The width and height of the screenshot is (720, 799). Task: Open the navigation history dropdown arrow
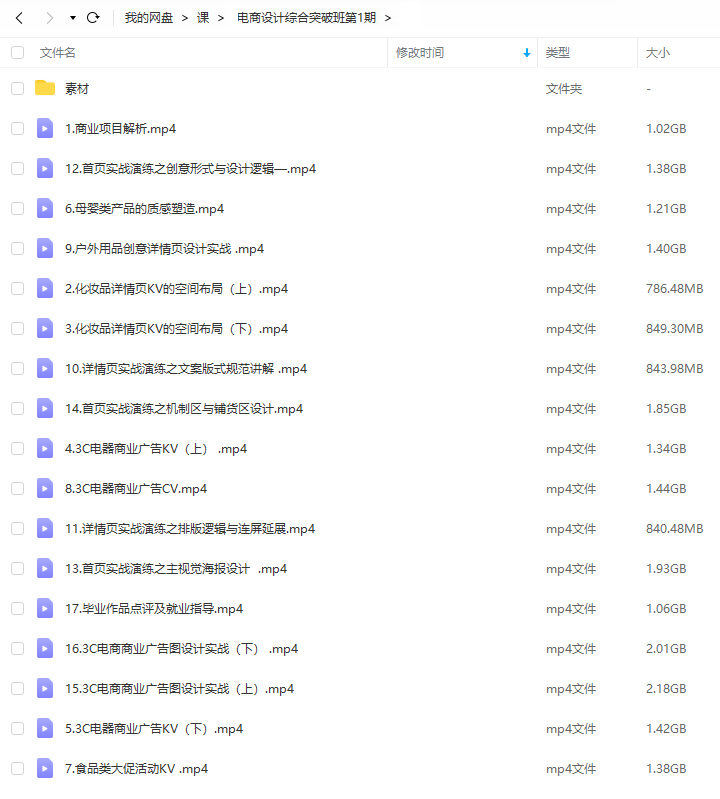coord(73,18)
